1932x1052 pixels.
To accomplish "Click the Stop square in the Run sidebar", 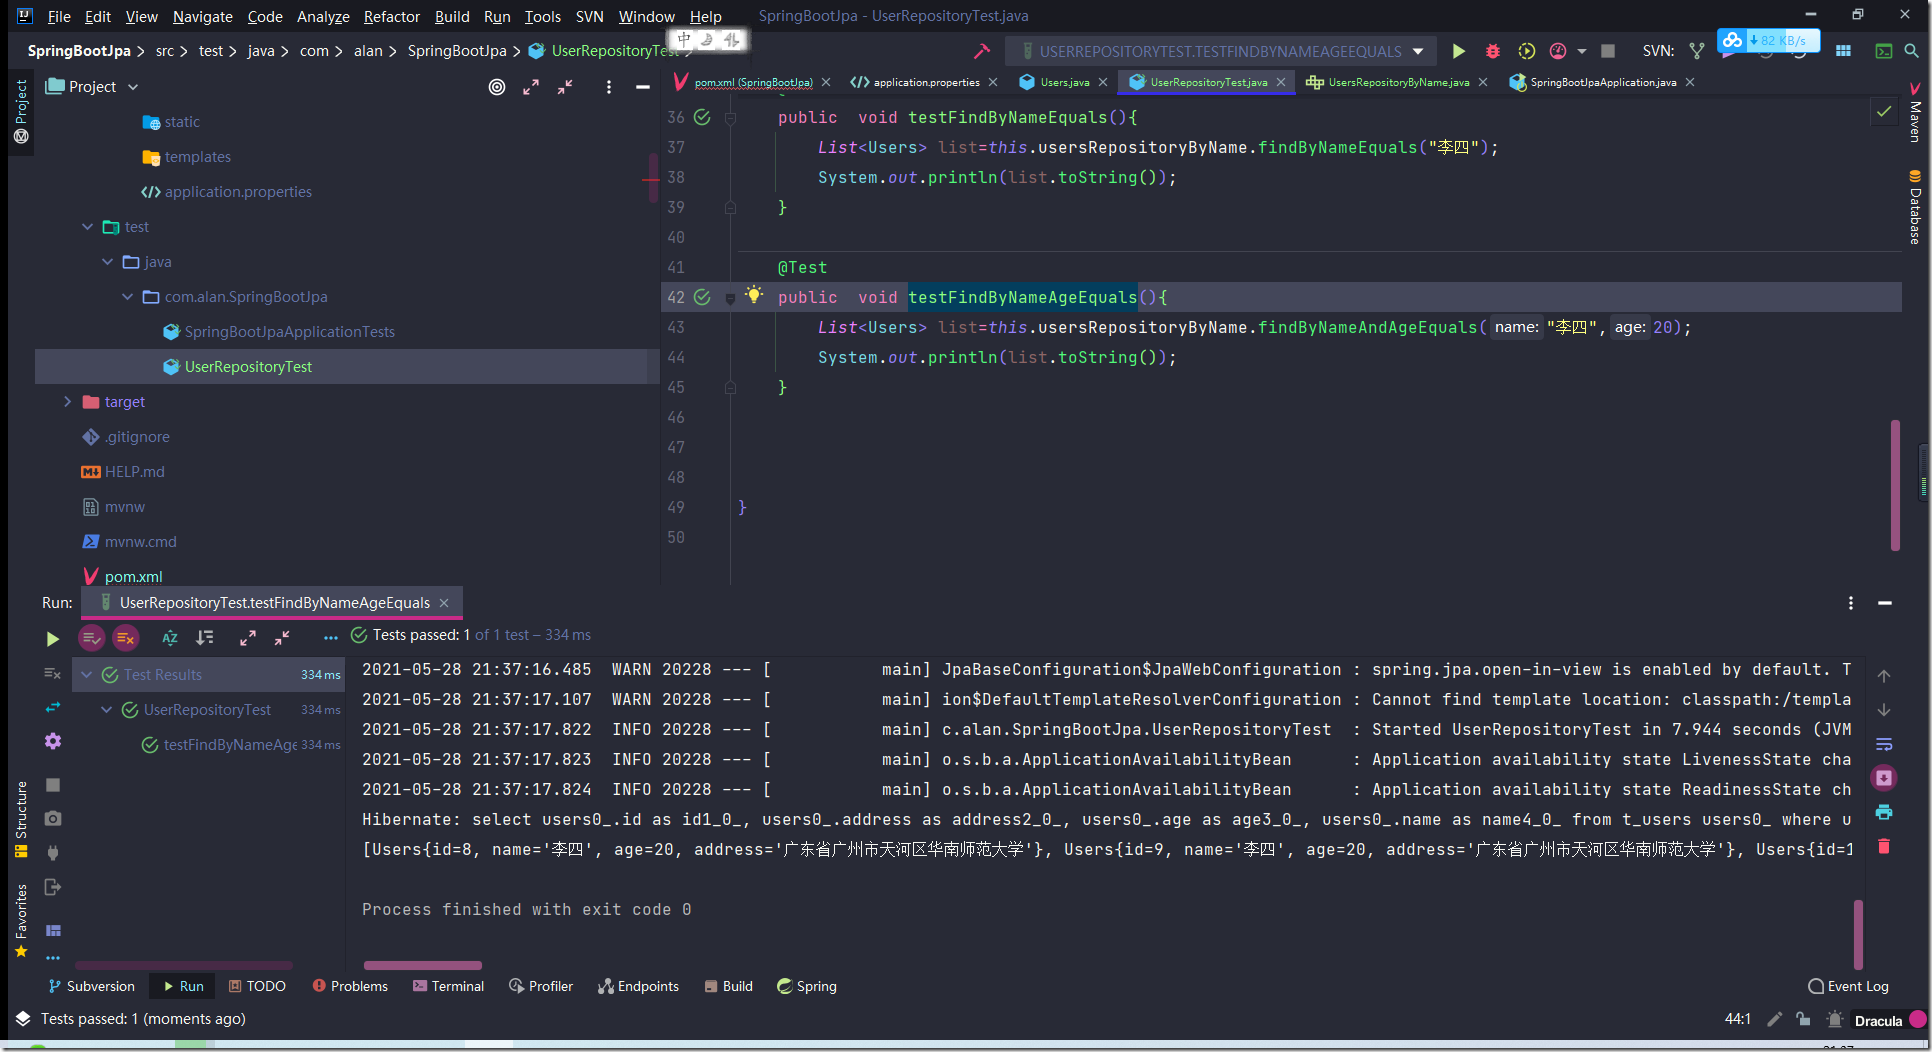I will (53, 785).
